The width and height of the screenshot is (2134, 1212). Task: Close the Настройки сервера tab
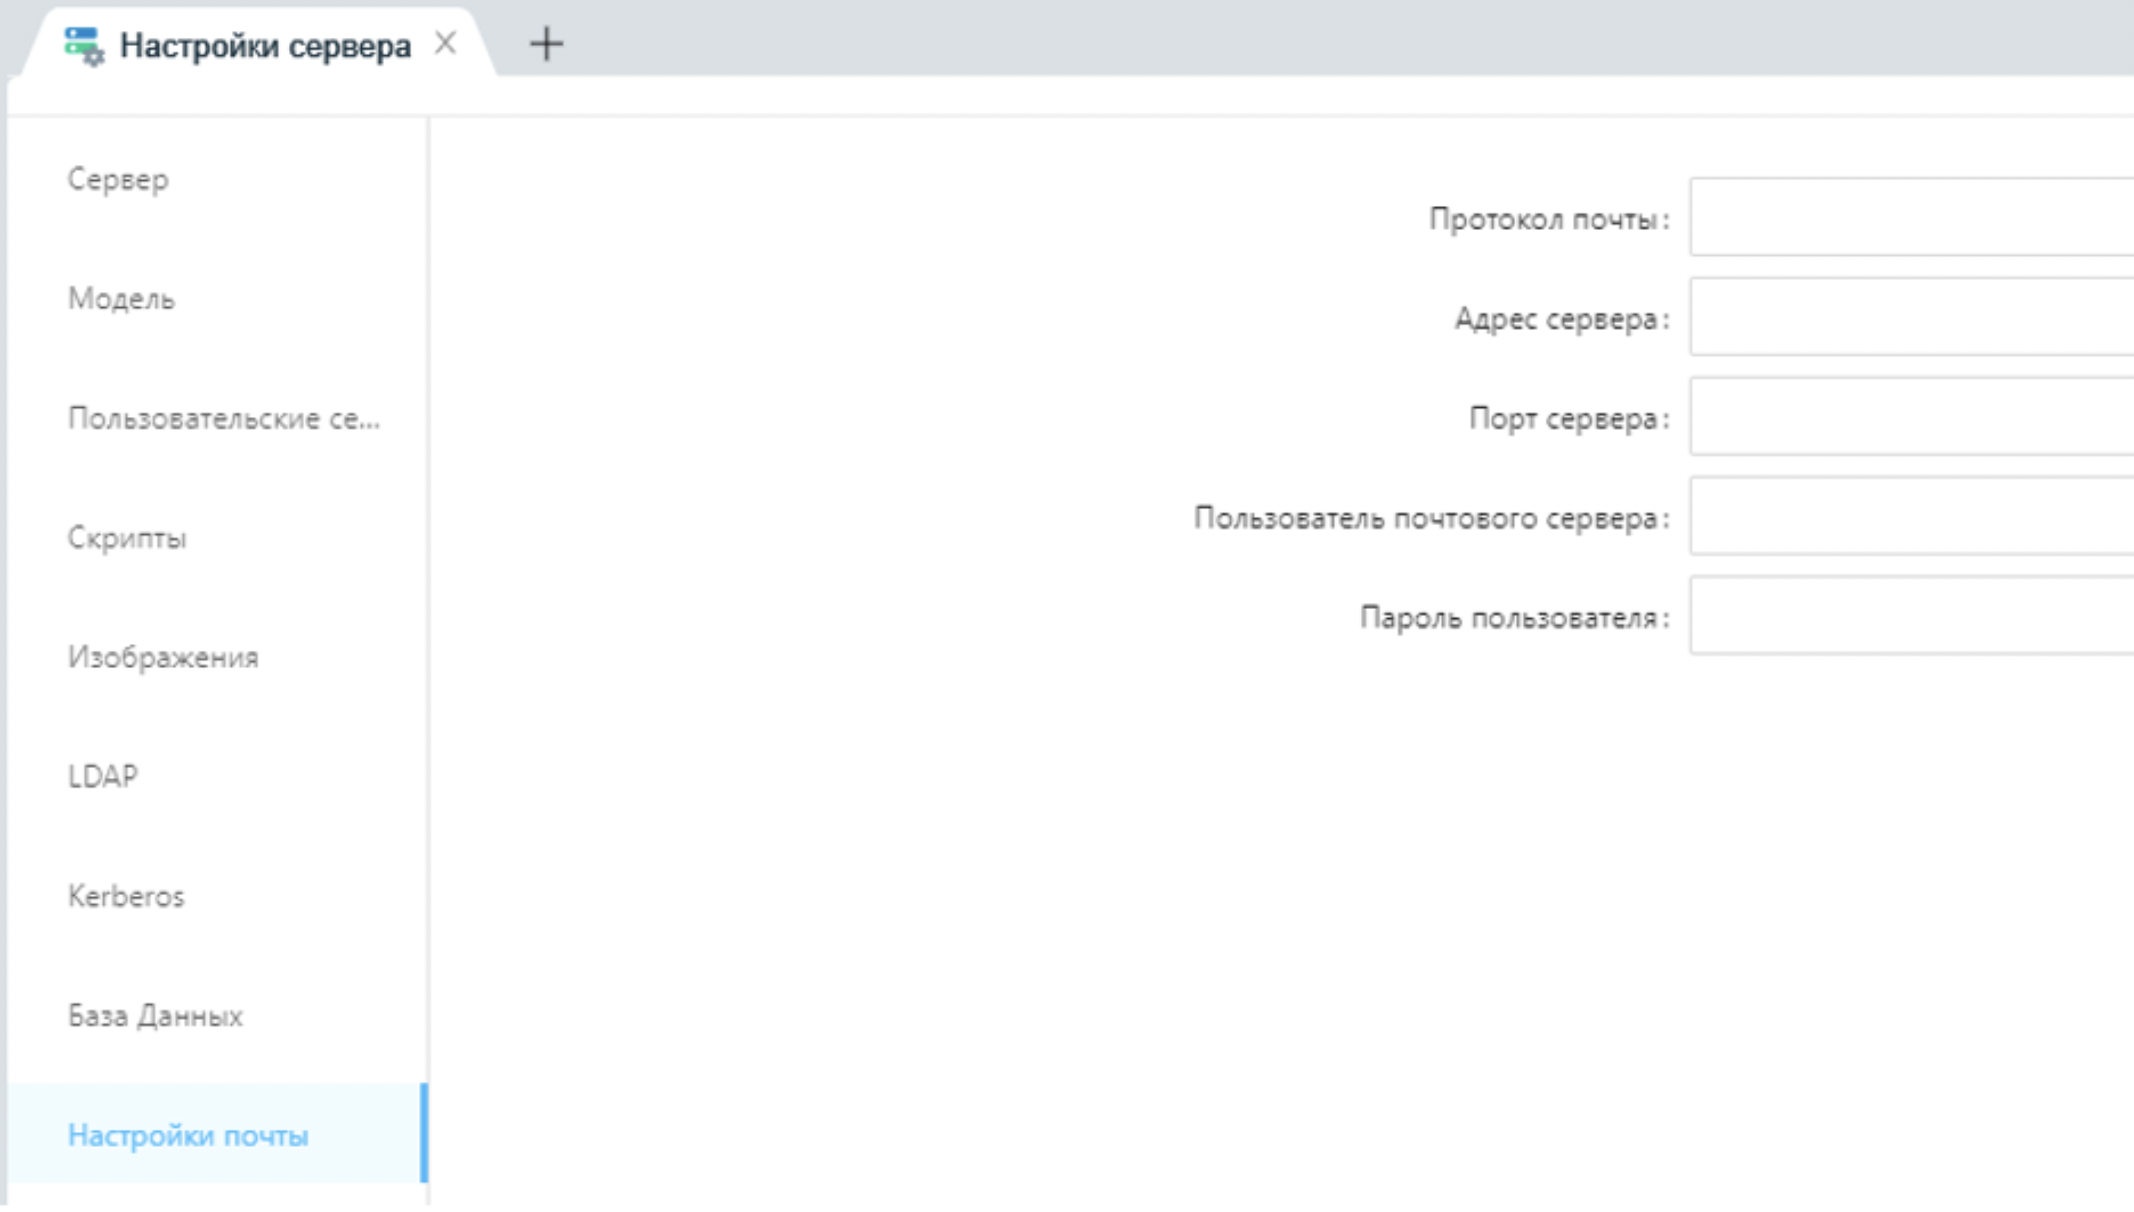tap(446, 42)
